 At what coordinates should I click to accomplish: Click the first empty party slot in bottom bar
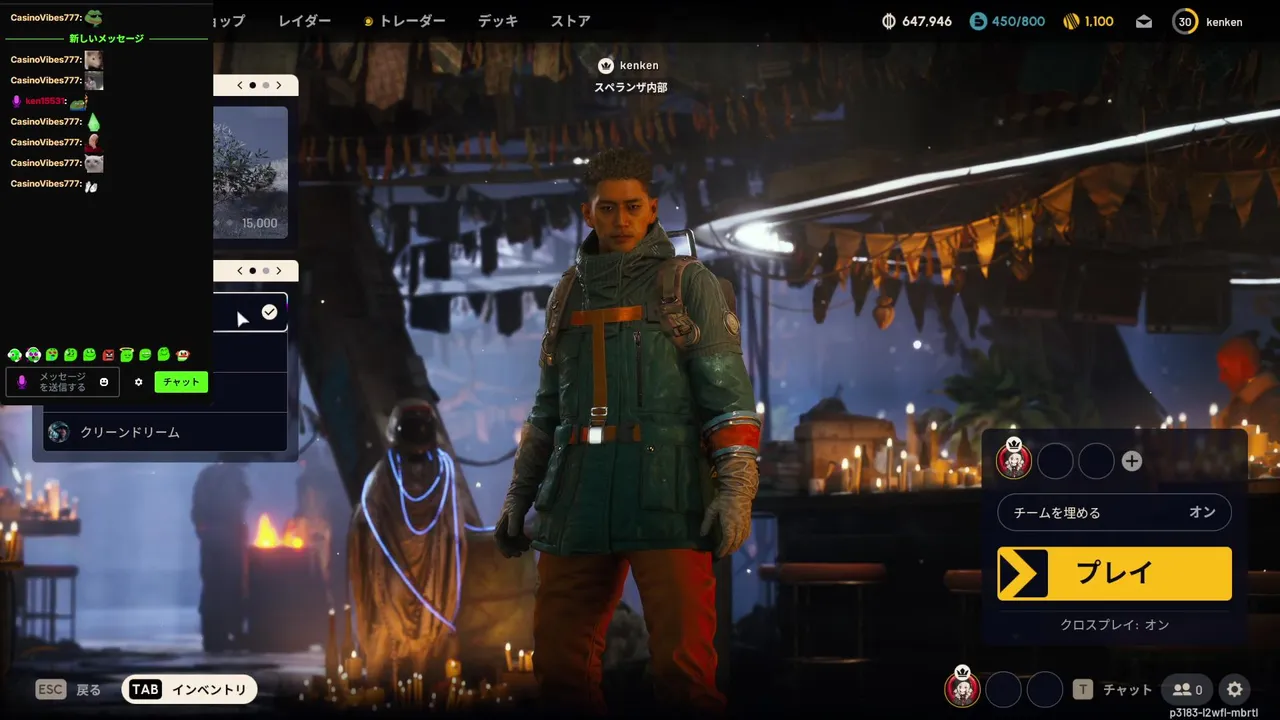[x=1003, y=689]
